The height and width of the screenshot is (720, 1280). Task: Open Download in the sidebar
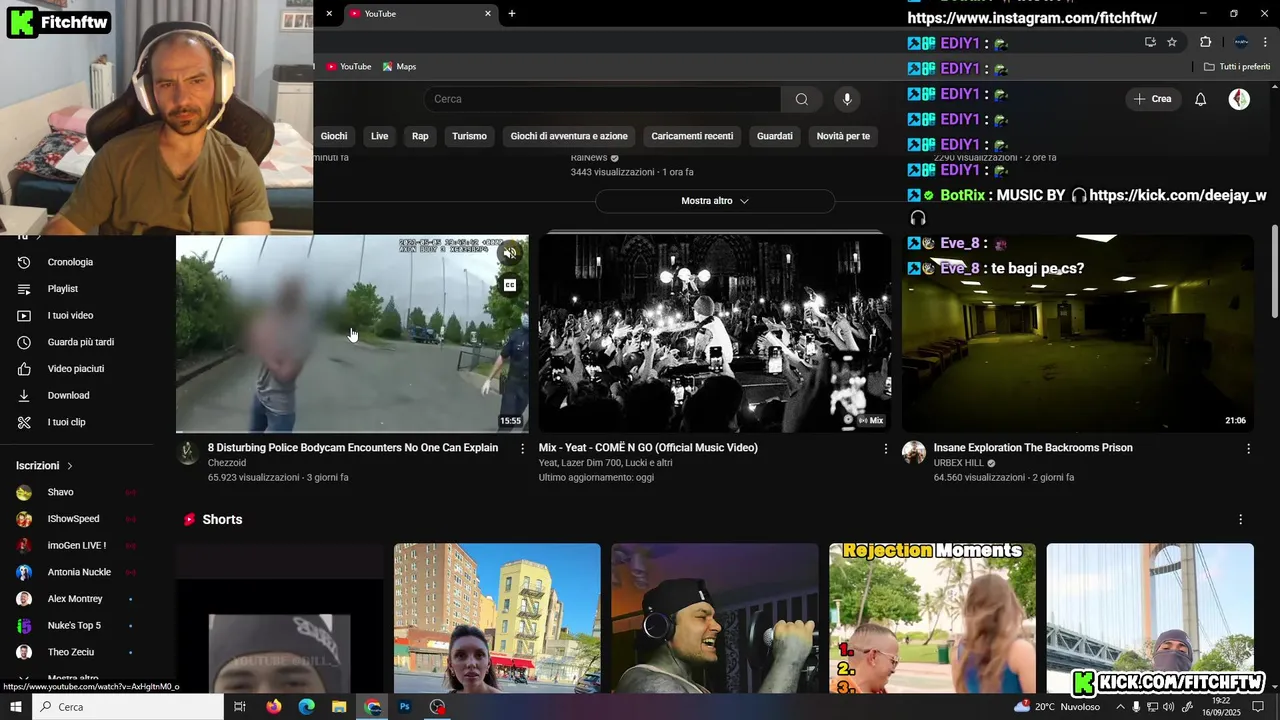pos(68,395)
